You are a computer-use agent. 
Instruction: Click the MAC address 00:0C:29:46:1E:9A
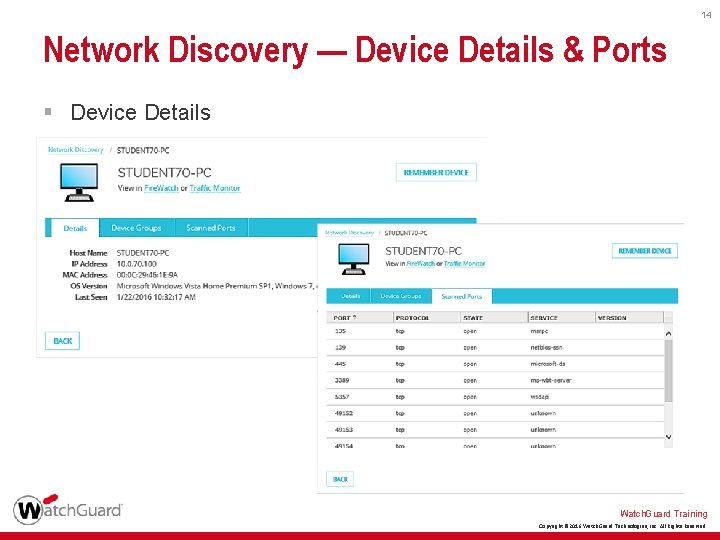click(x=147, y=275)
